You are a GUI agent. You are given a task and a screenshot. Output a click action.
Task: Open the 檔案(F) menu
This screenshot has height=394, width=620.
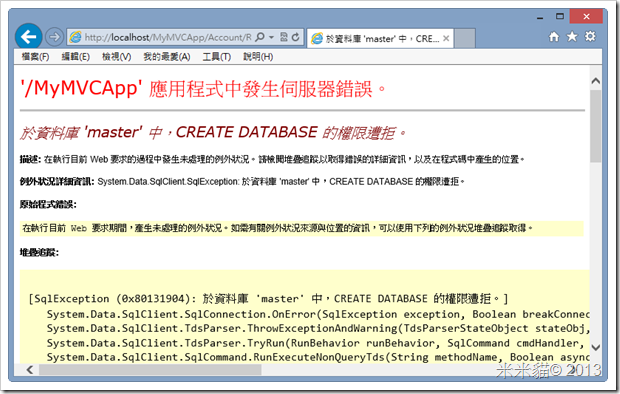[35, 57]
